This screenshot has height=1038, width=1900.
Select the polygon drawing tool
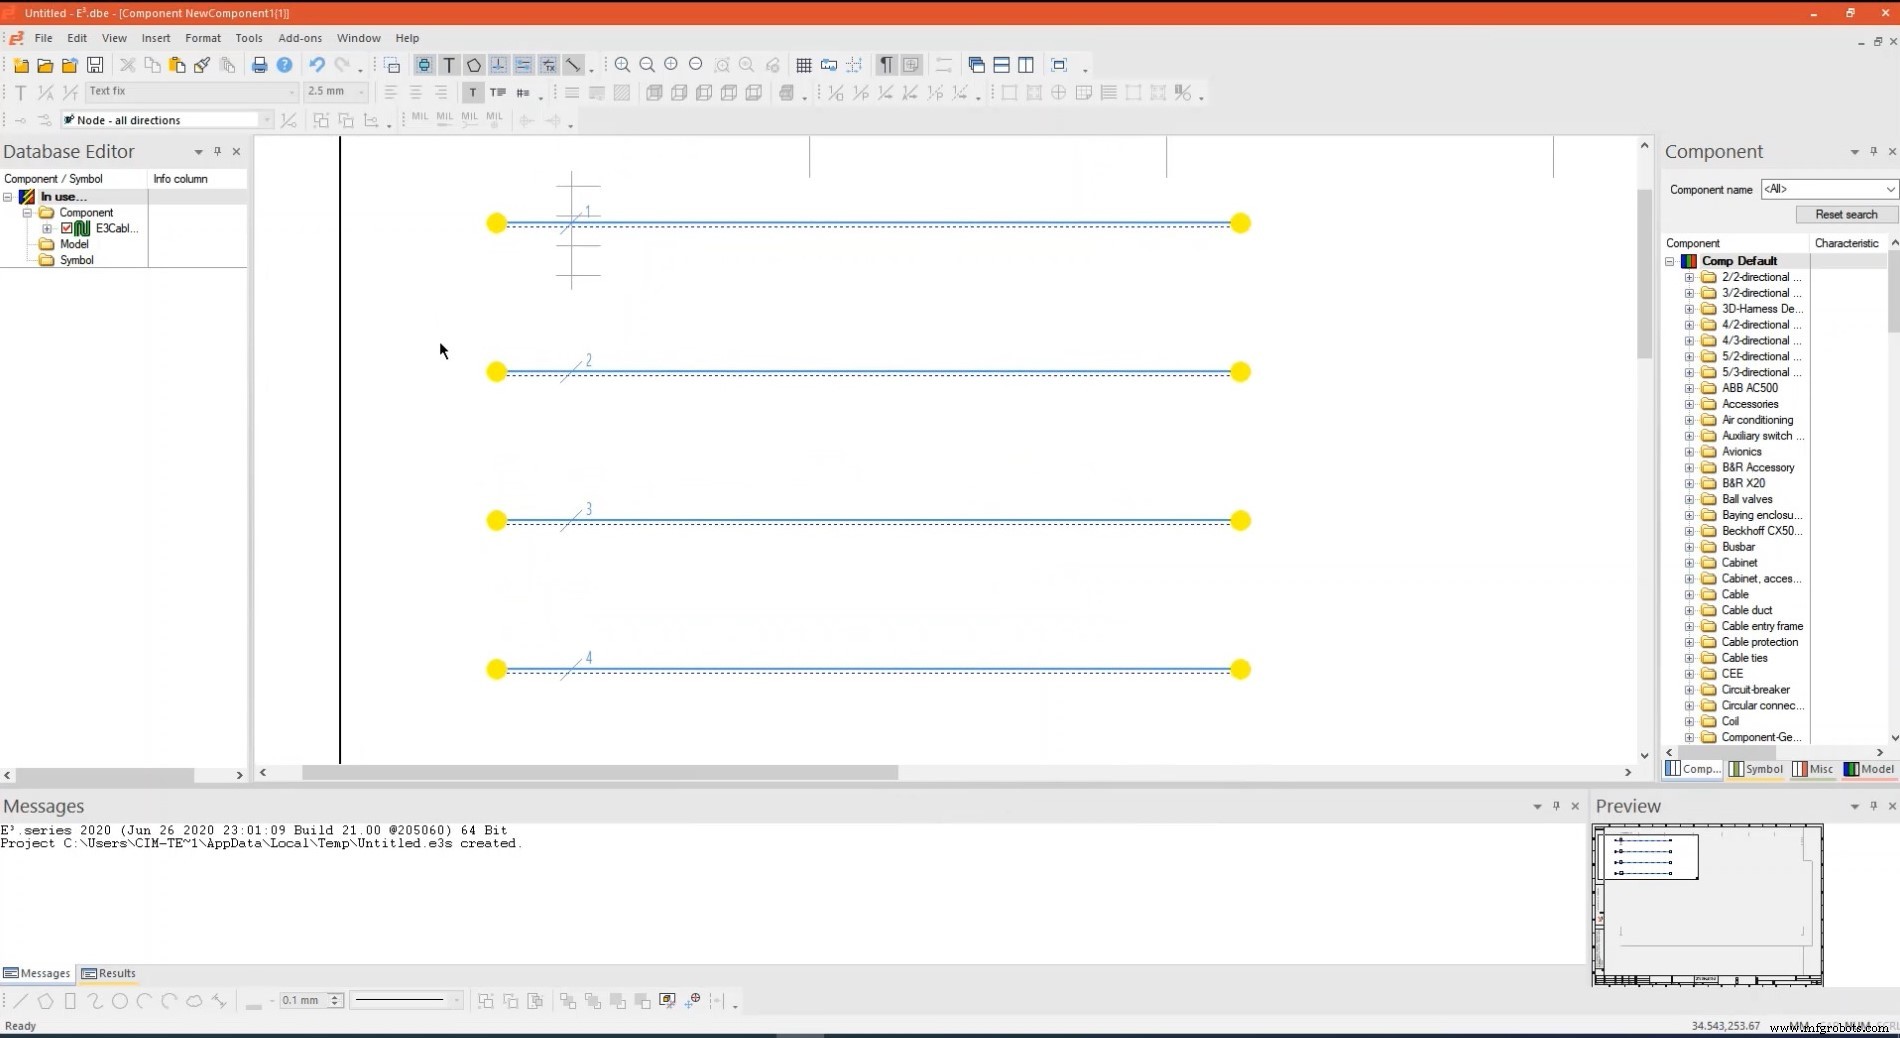pyautogui.click(x=473, y=65)
